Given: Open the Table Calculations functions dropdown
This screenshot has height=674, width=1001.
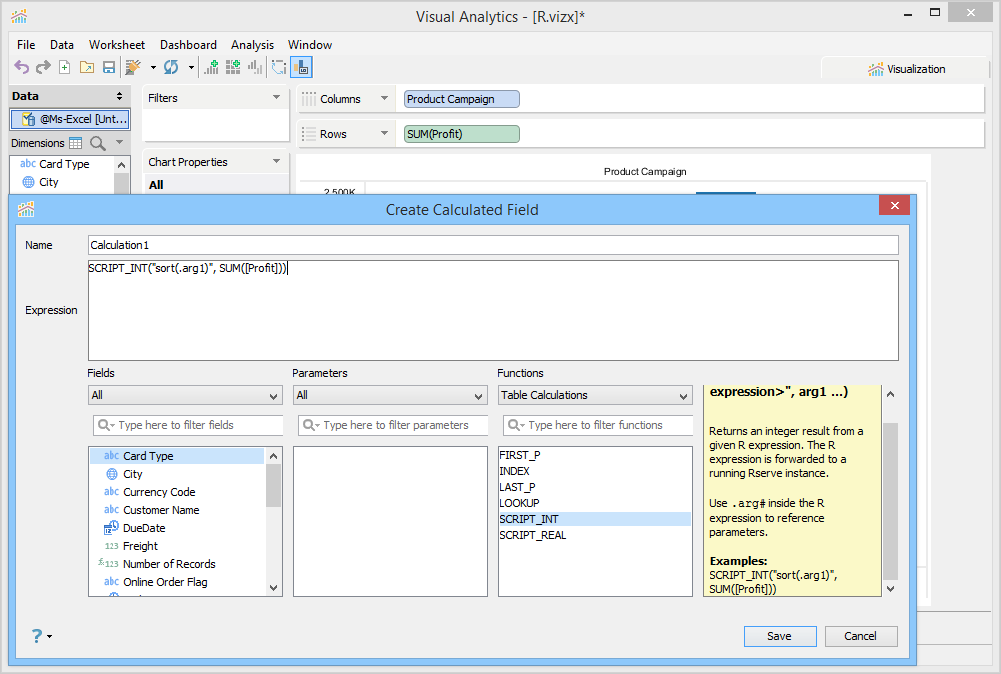Looking at the screenshot, I should [x=595, y=395].
